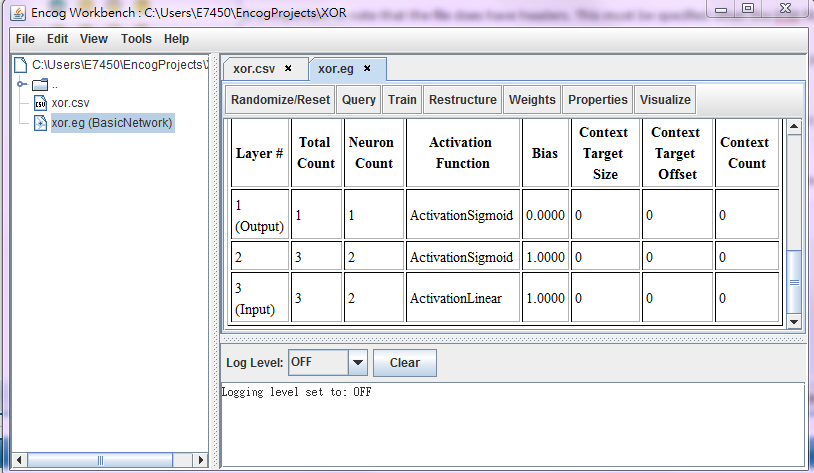Click the 'Log Level:' label

[254, 362]
